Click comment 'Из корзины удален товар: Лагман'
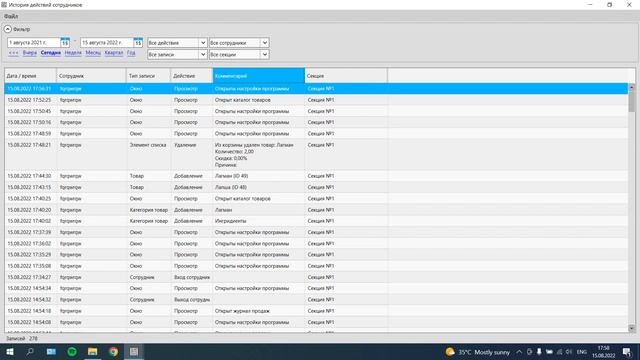 point(254,145)
